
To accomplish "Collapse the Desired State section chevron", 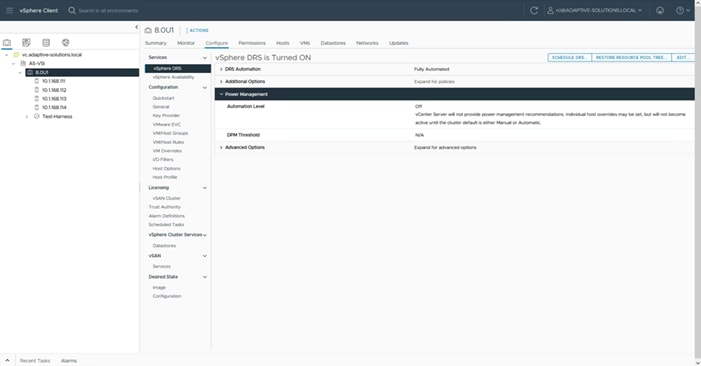I will pyautogui.click(x=205, y=277).
